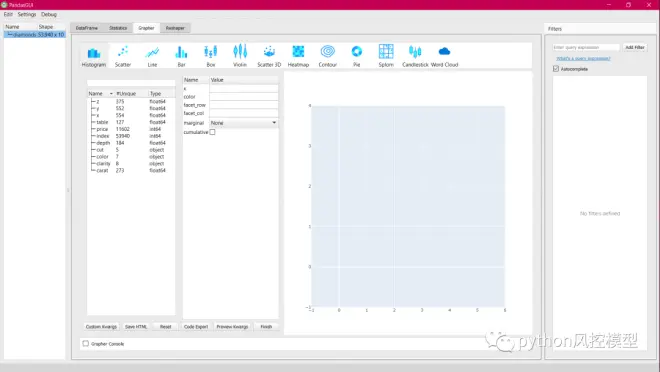Select the y column row
The height and width of the screenshot is (372, 660).
tap(131, 109)
